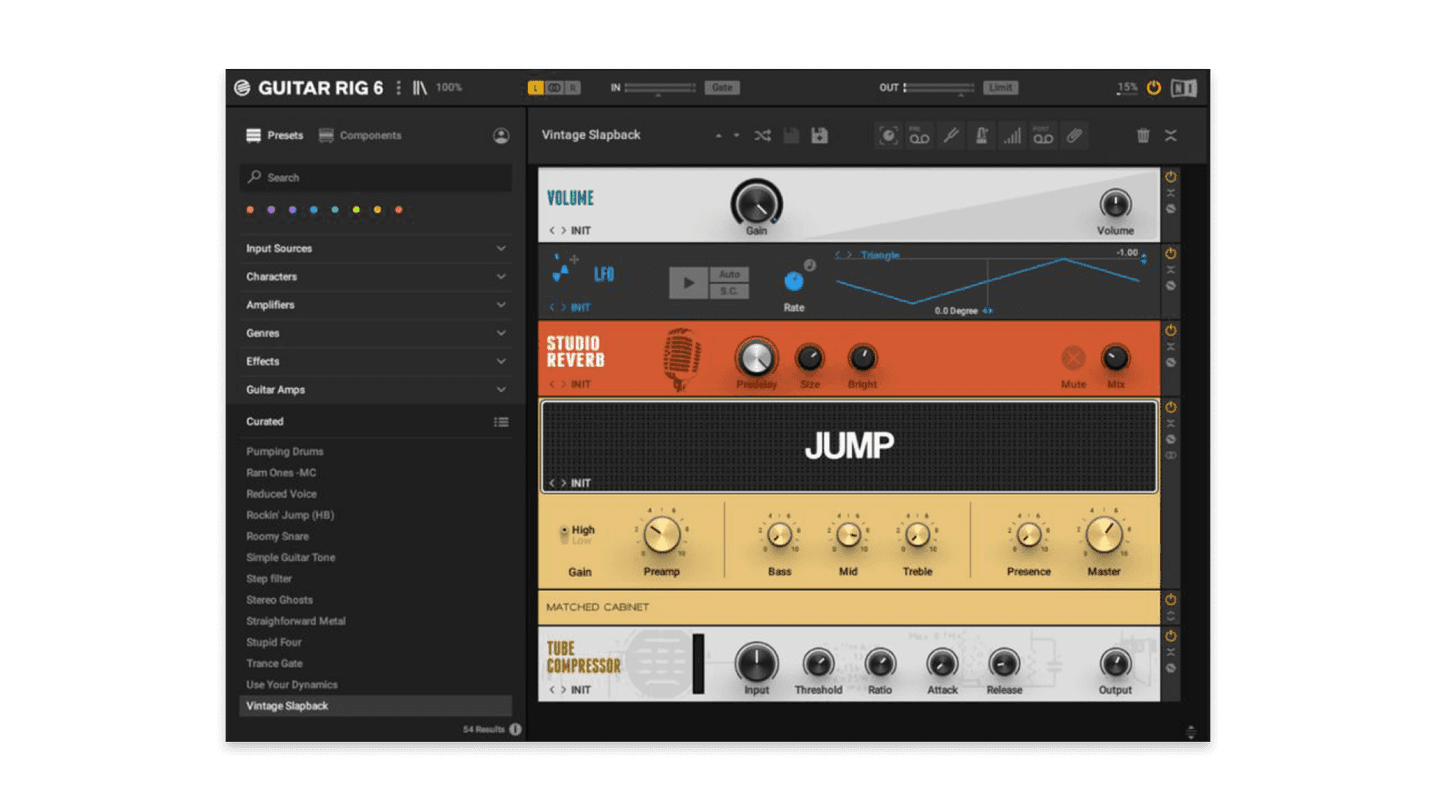Open the preset attachments view
Screen dimensions: 1440x810
click(x=1075, y=135)
